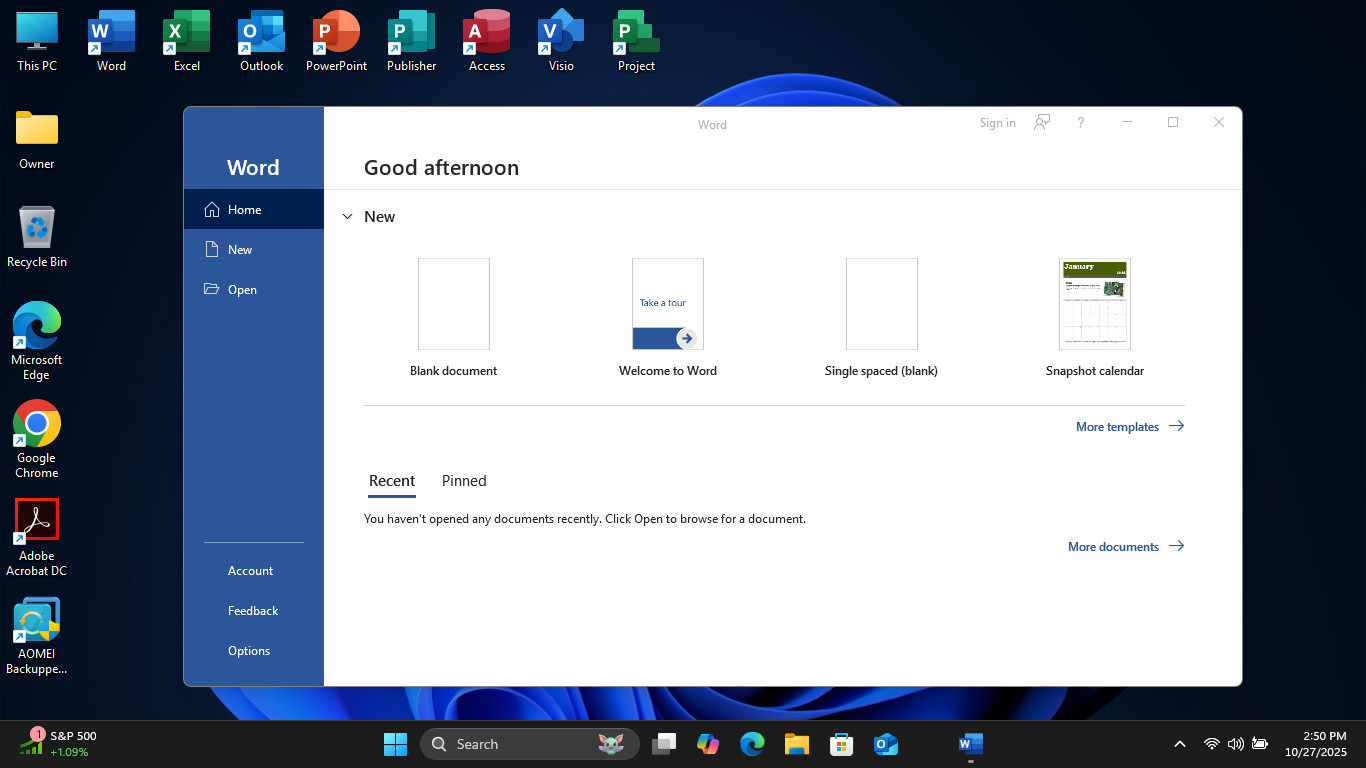This screenshot has width=1366, height=768.
Task: Open Edge from the taskbar
Action: (x=752, y=744)
